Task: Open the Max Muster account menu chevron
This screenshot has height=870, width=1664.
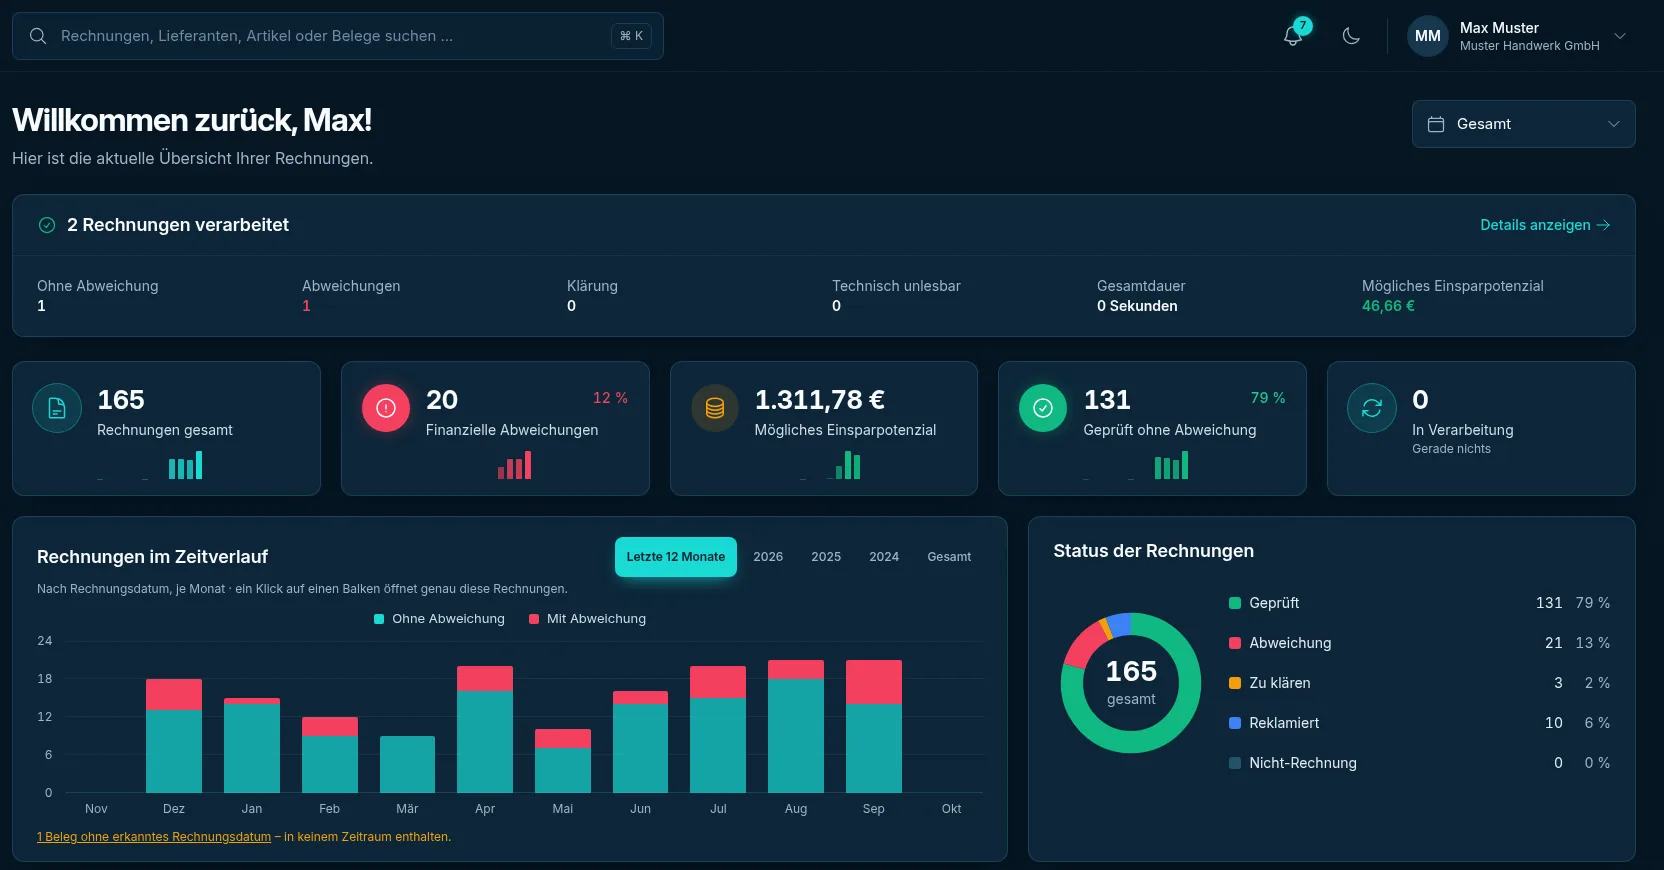Action: pos(1620,36)
